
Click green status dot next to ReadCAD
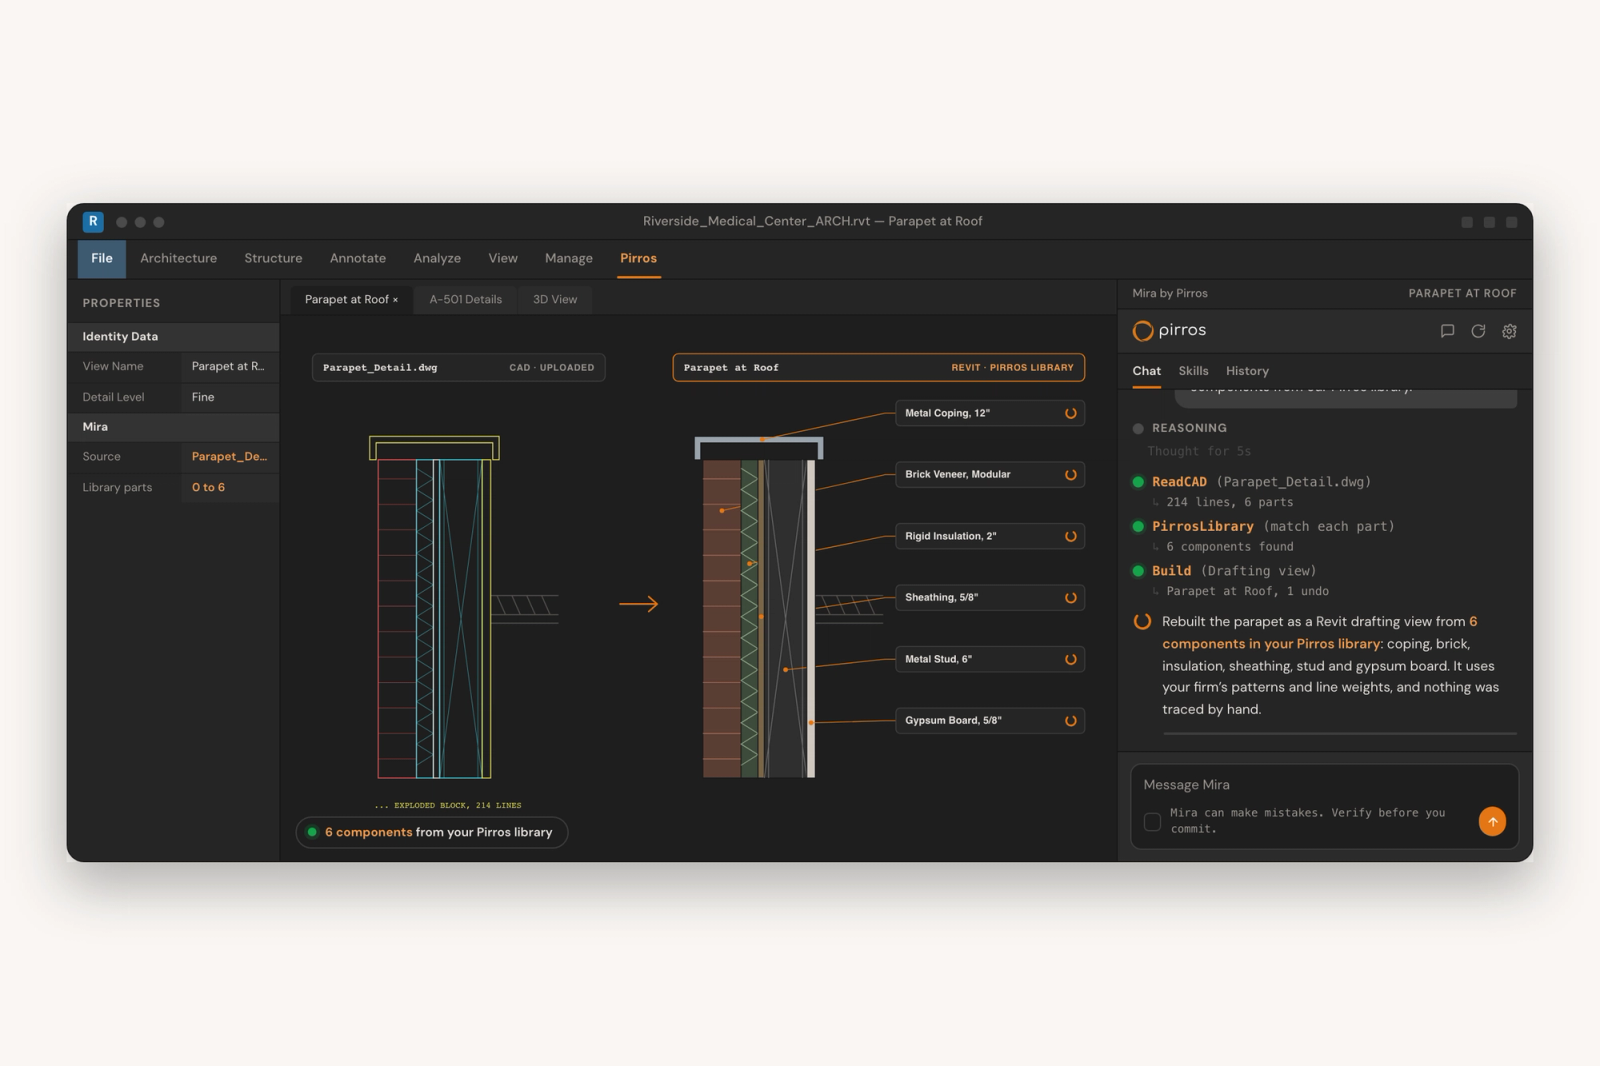point(1138,482)
